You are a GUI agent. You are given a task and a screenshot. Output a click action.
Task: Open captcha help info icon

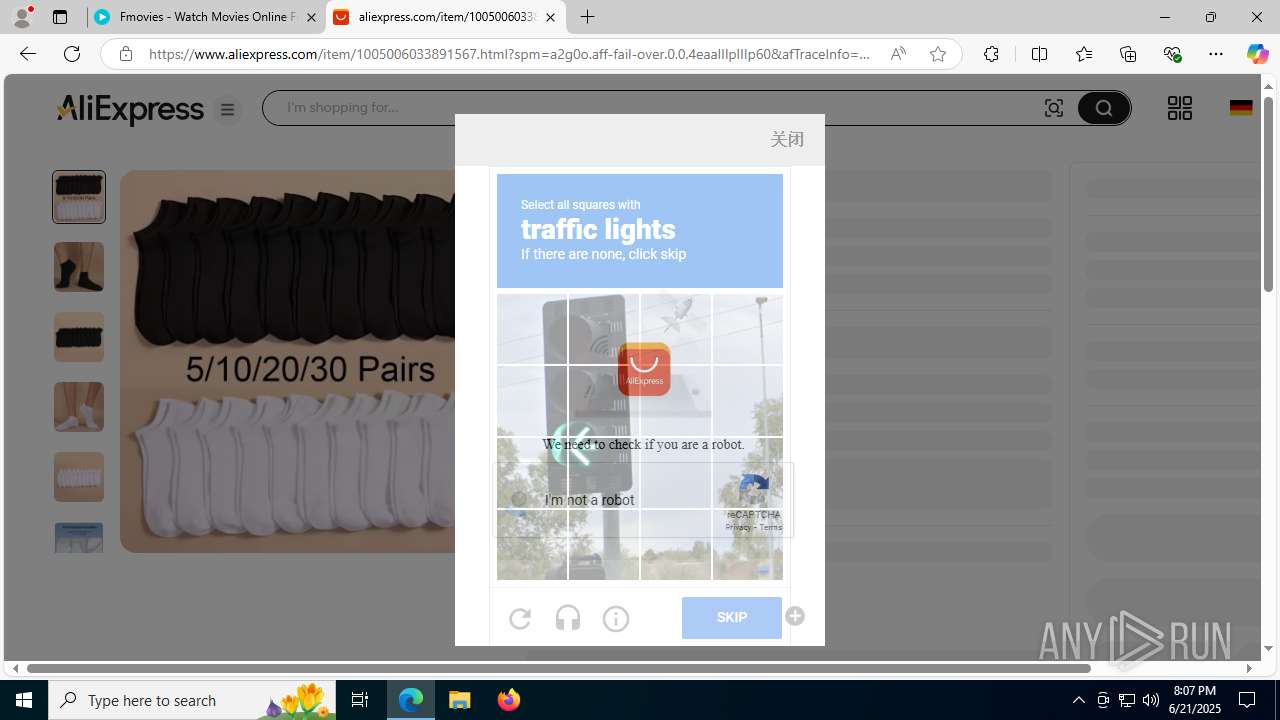[616, 619]
